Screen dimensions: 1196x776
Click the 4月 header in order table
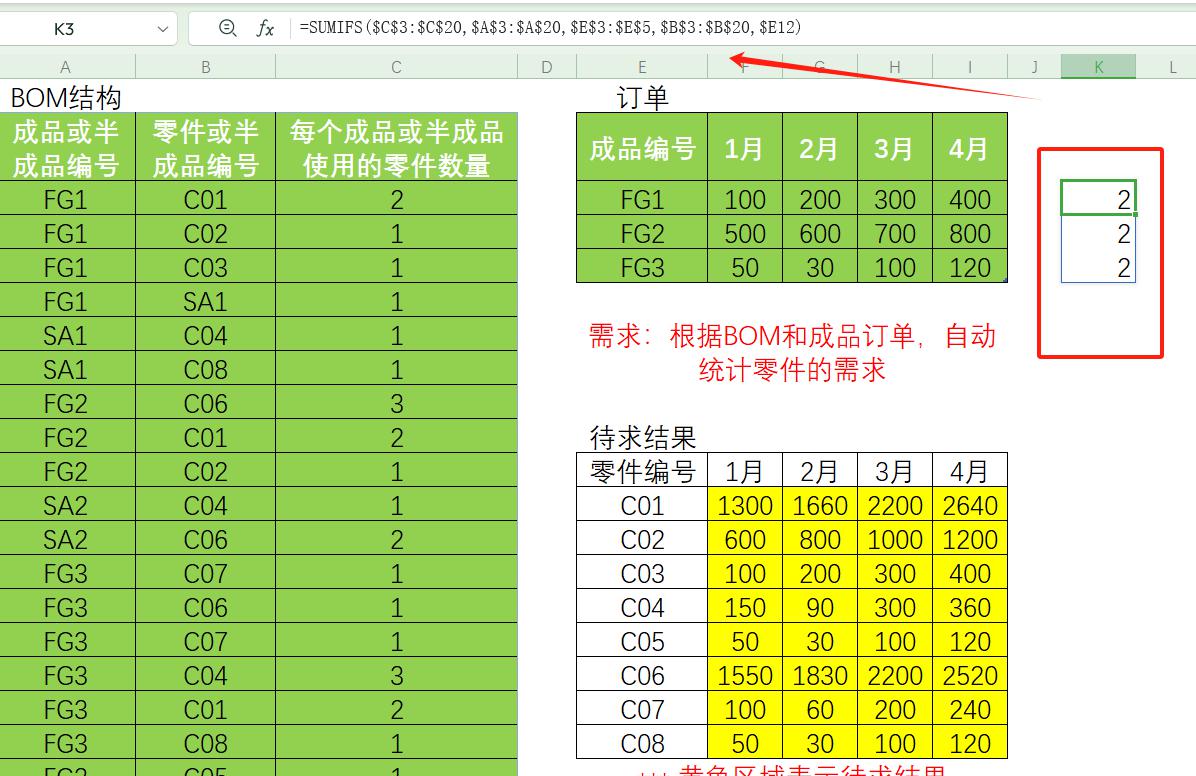[970, 147]
